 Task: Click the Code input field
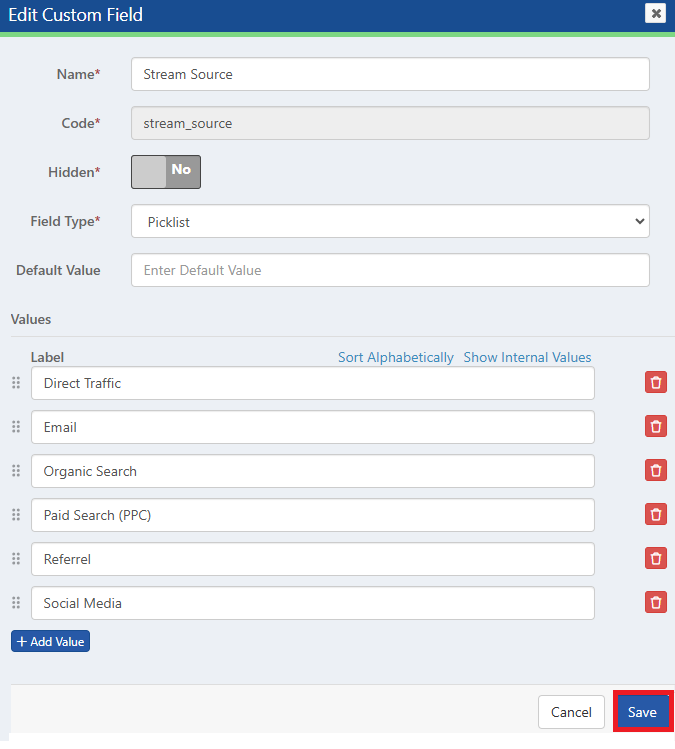tap(390, 123)
